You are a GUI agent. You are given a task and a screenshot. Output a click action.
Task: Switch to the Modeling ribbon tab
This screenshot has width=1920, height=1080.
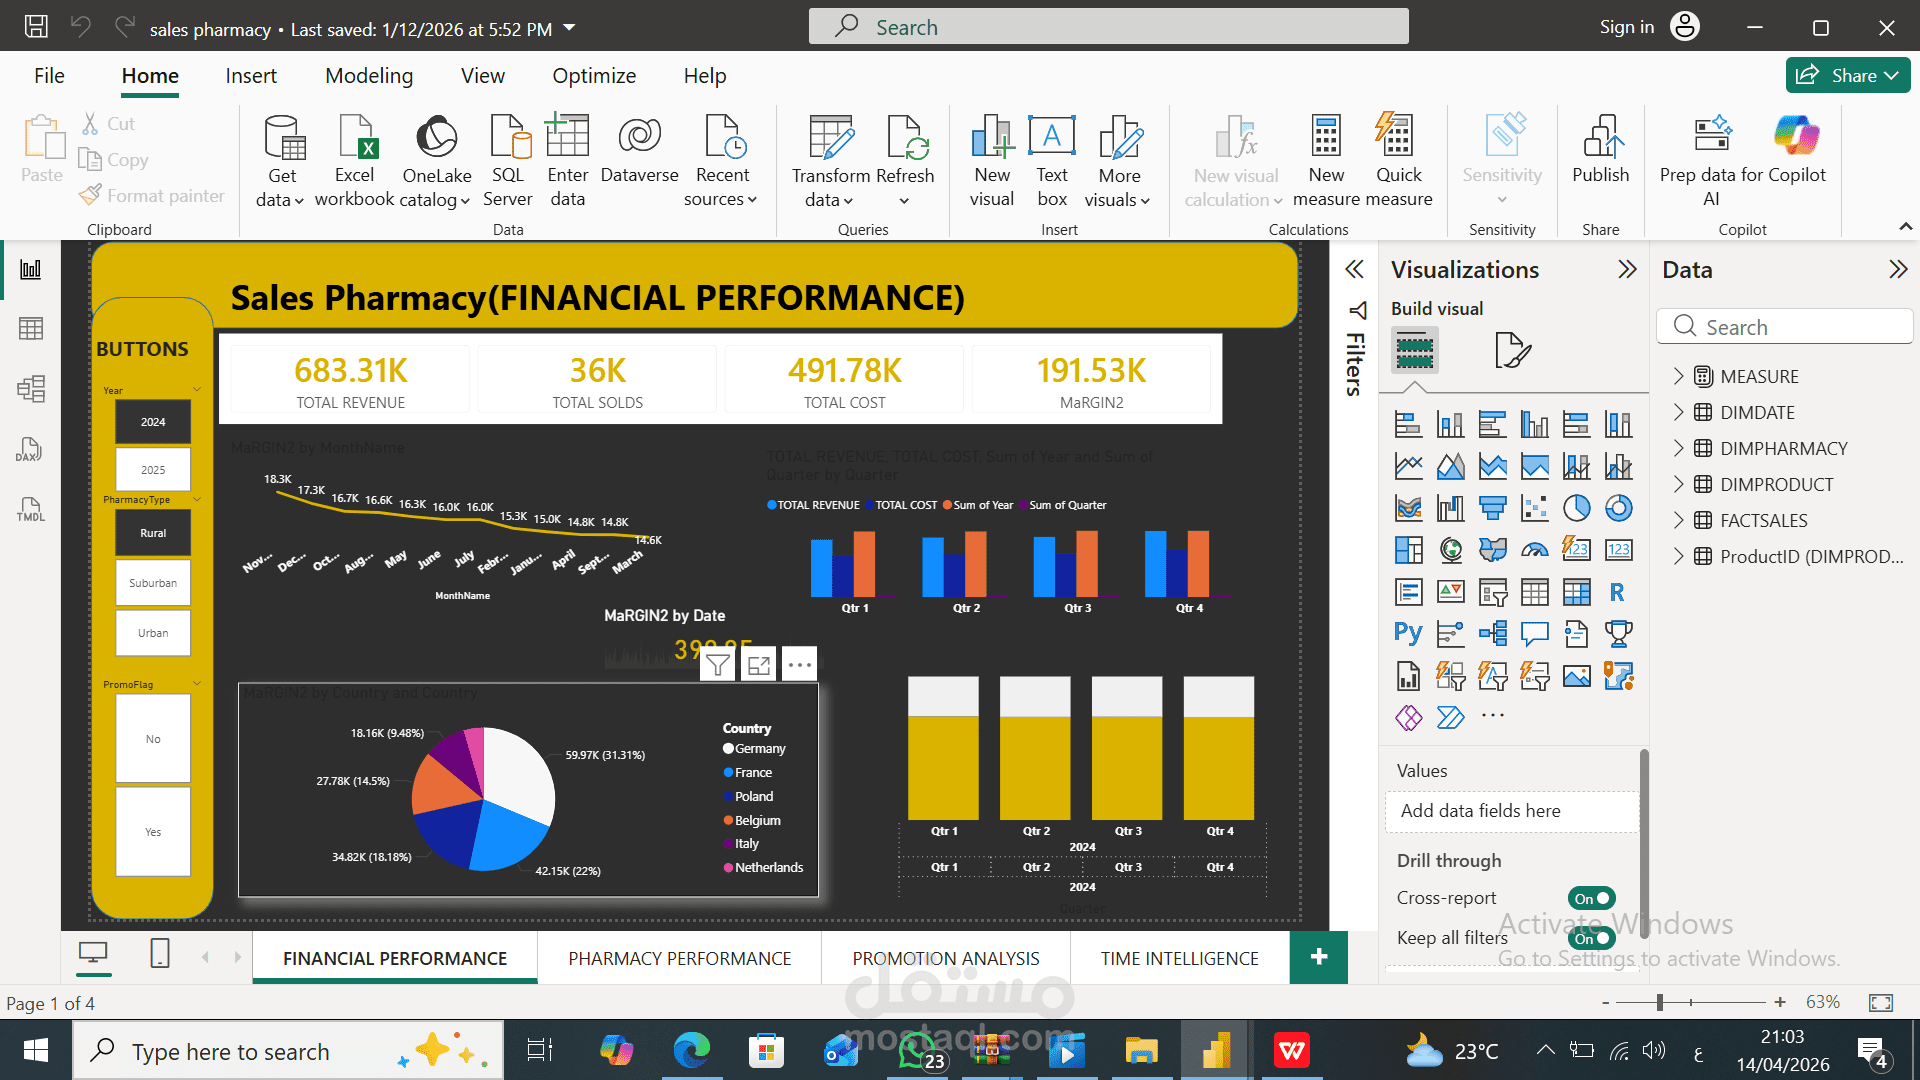pos(369,76)
